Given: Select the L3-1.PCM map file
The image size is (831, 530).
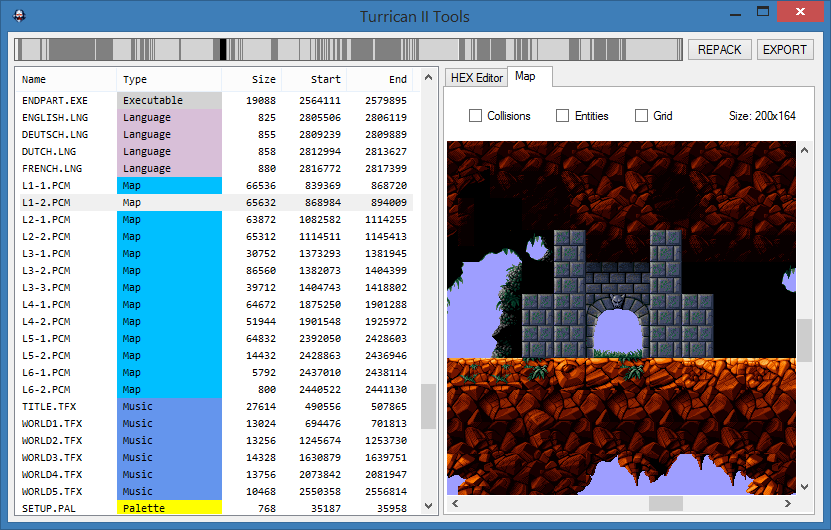Looking at the screenshot, I should pos(214,253).
